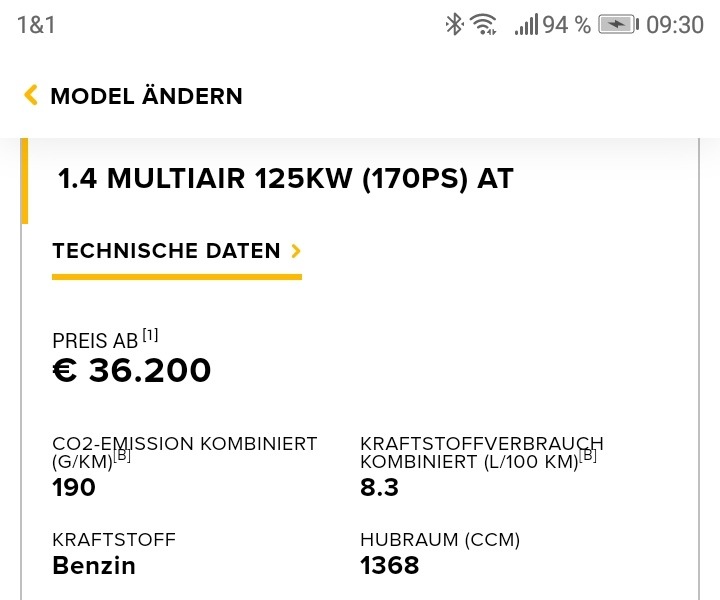Tap the fuel consumption value 8.3

(379, 488)
